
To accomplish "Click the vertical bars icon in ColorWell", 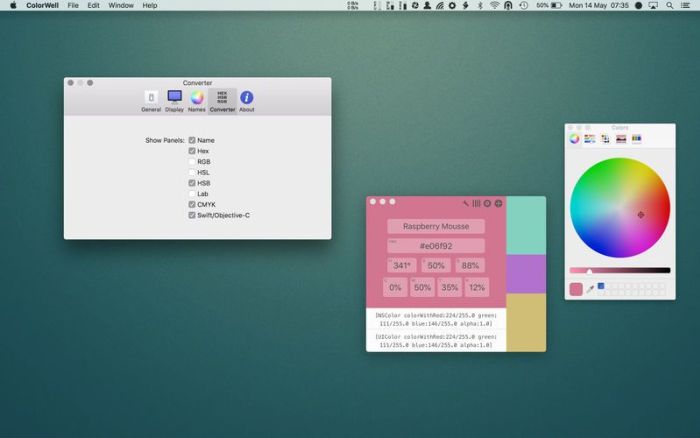I will coord(477,203).
